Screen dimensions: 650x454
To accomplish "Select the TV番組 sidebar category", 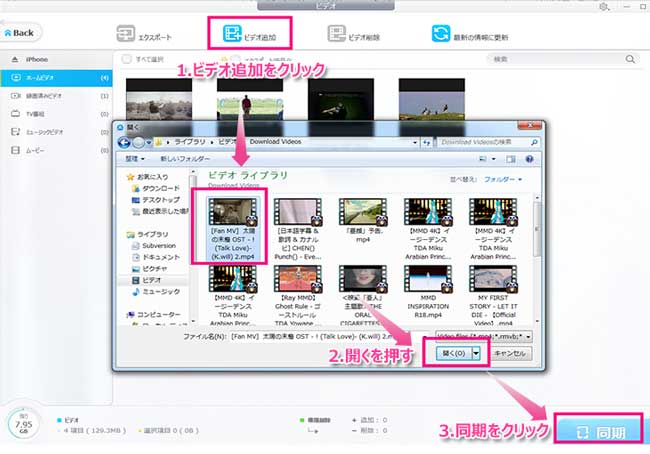I will click(x=56, y=114).
